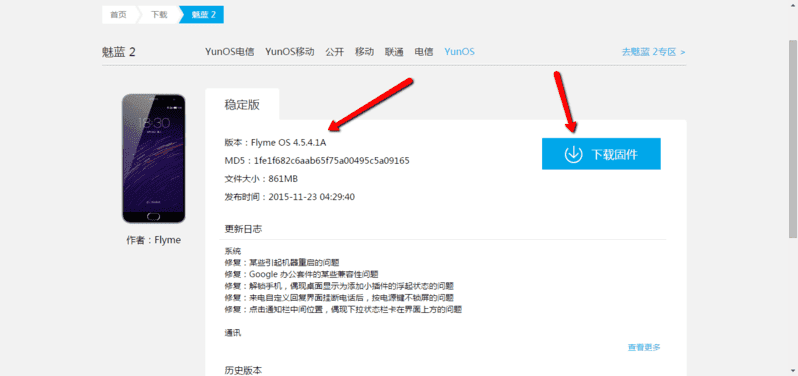Click the 首页 breadcrumb
This screenshot has height=376, width=798.
119,15
